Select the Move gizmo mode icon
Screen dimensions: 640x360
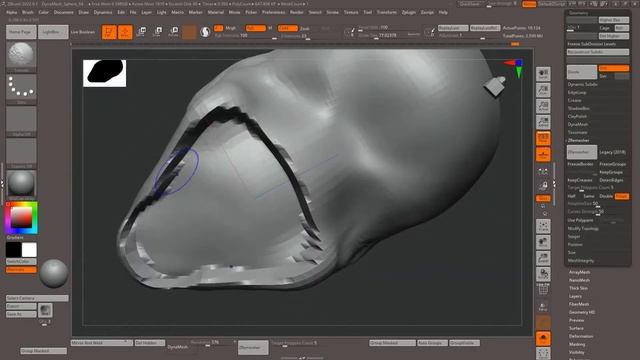142,32
